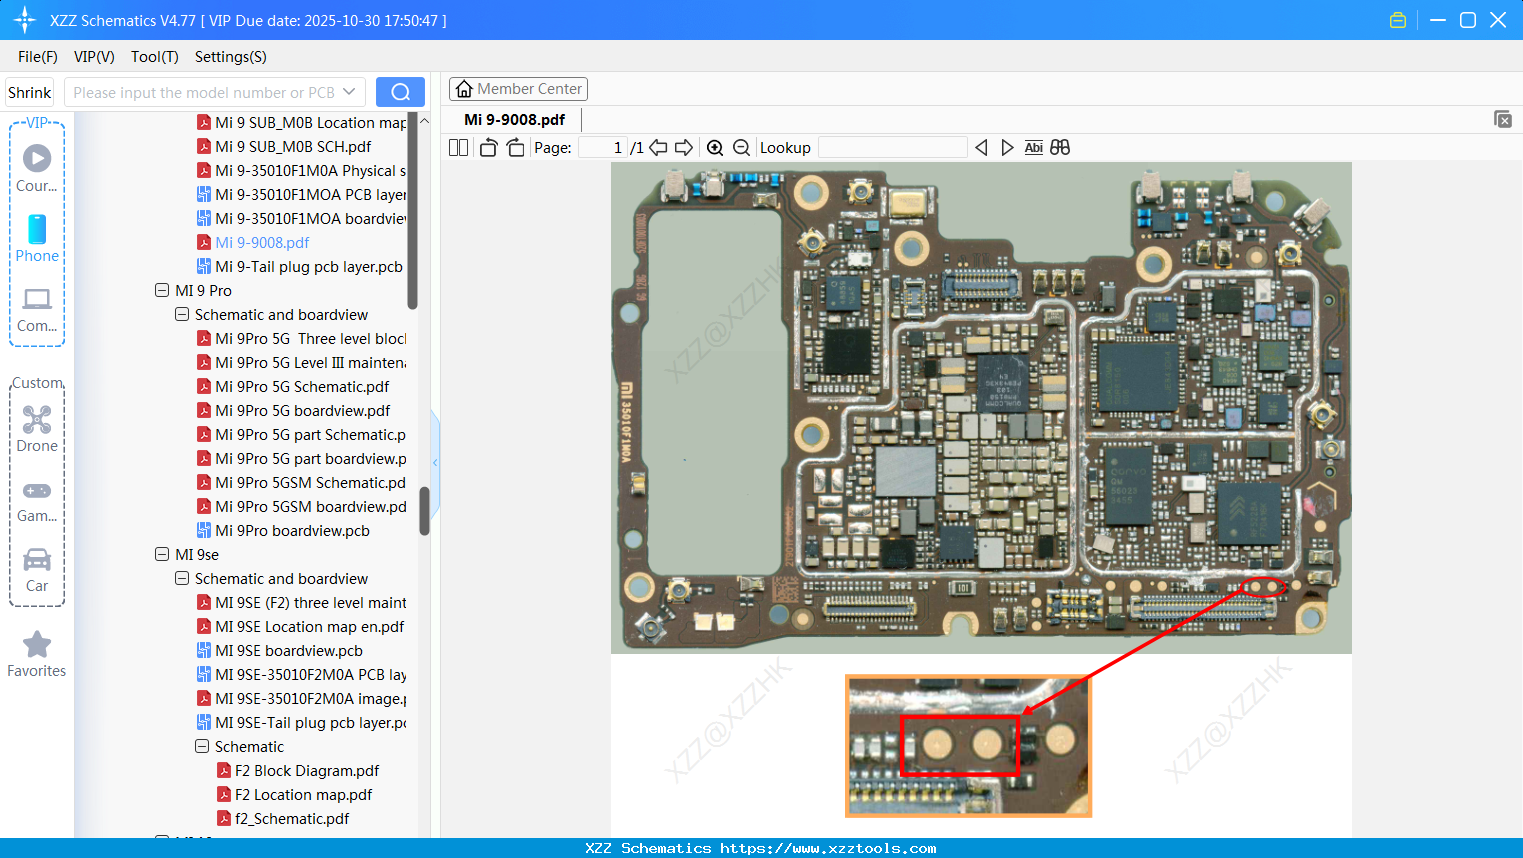Screen dimensions: 1523x858
Task: Open the Mi 9-35010F1MOA PCB layer file
Action: tap(311, 195)
